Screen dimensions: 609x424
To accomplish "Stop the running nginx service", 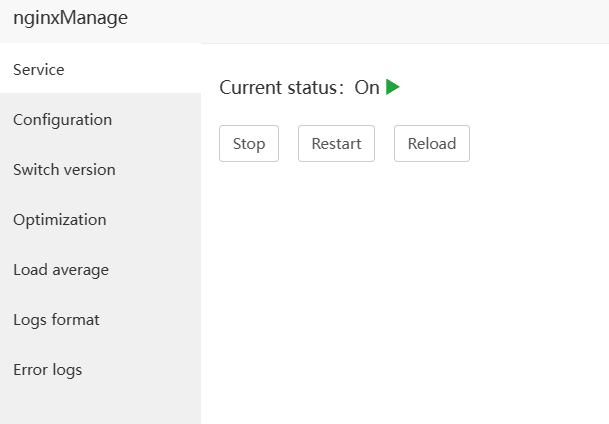I will (249, 143).
